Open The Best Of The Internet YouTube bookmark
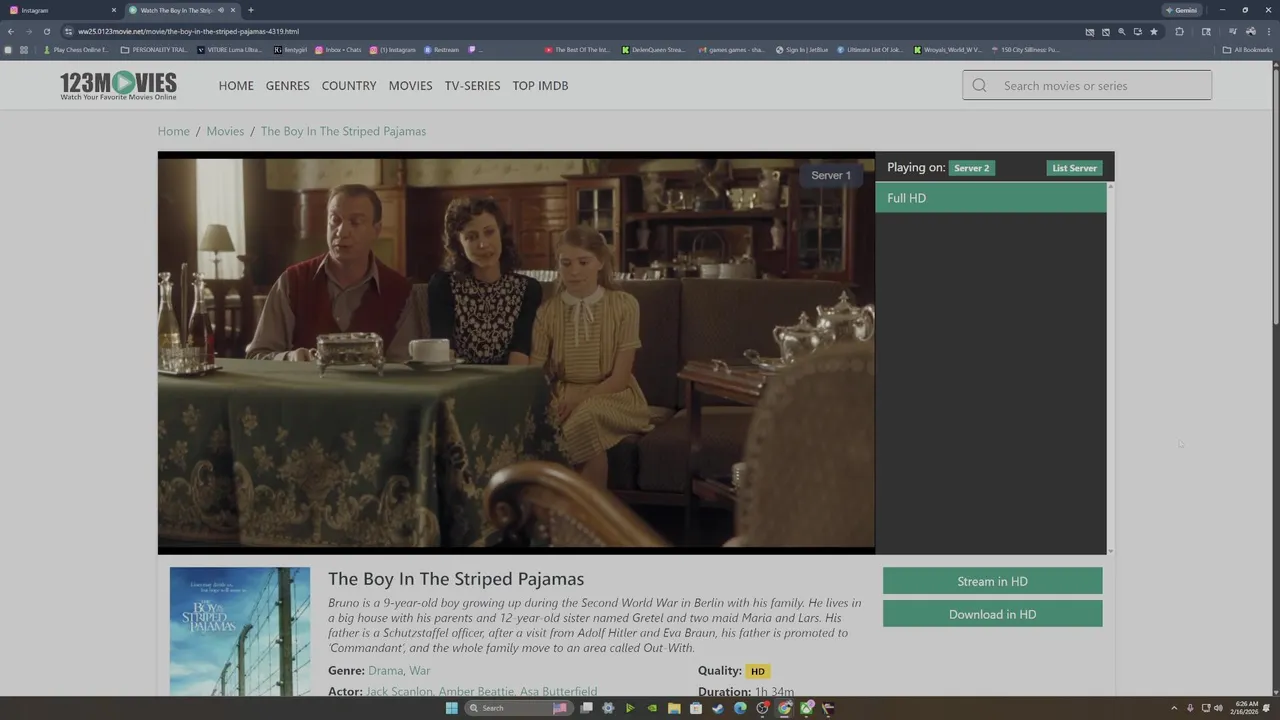1280x720 pixels. (577, 50)
